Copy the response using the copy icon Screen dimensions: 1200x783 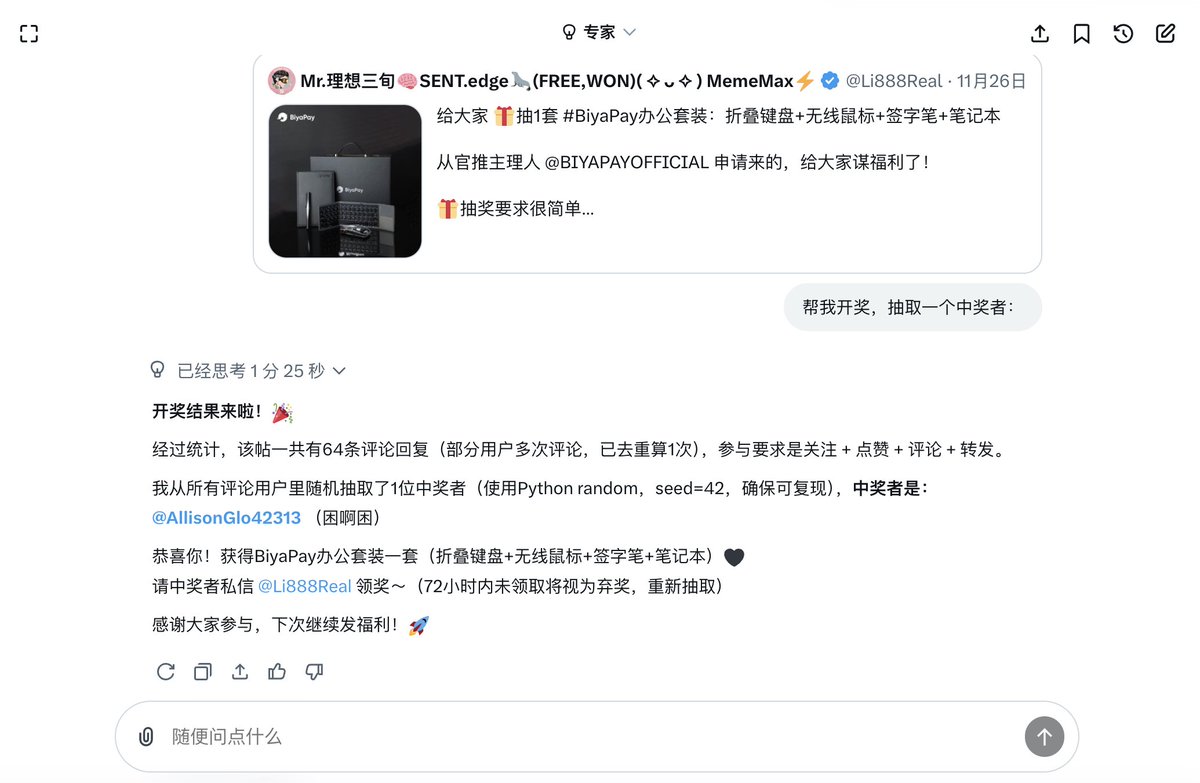pos(203,672)
